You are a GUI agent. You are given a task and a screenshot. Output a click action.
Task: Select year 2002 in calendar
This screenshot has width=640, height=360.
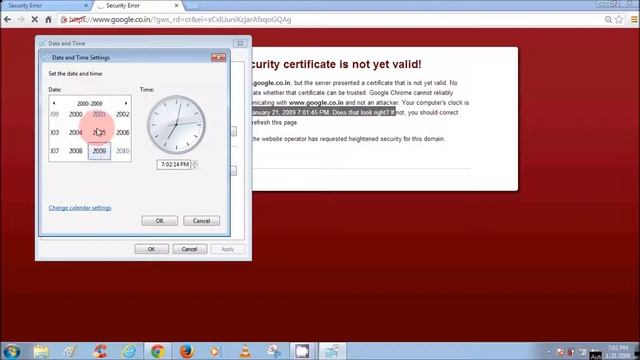click(x=122, y=114)
